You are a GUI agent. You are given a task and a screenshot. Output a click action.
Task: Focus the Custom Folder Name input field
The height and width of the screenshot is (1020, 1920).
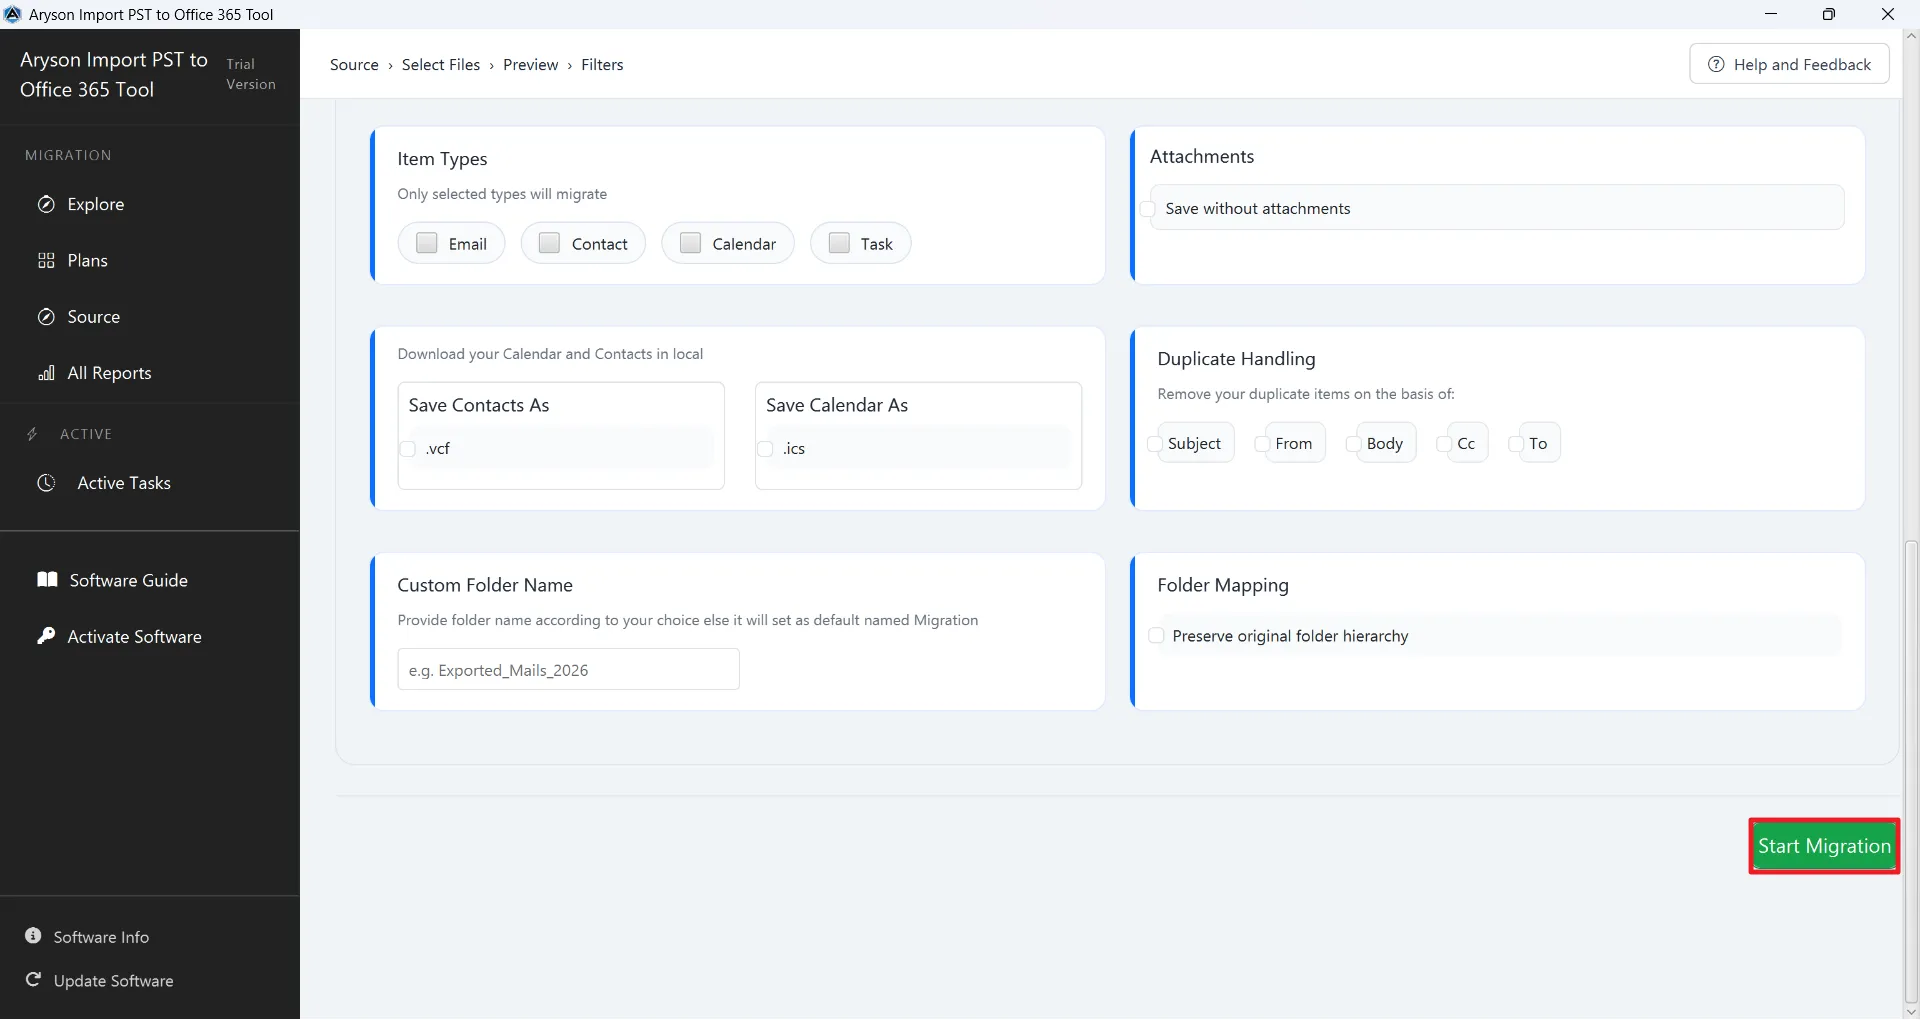(x=568, y=670)
